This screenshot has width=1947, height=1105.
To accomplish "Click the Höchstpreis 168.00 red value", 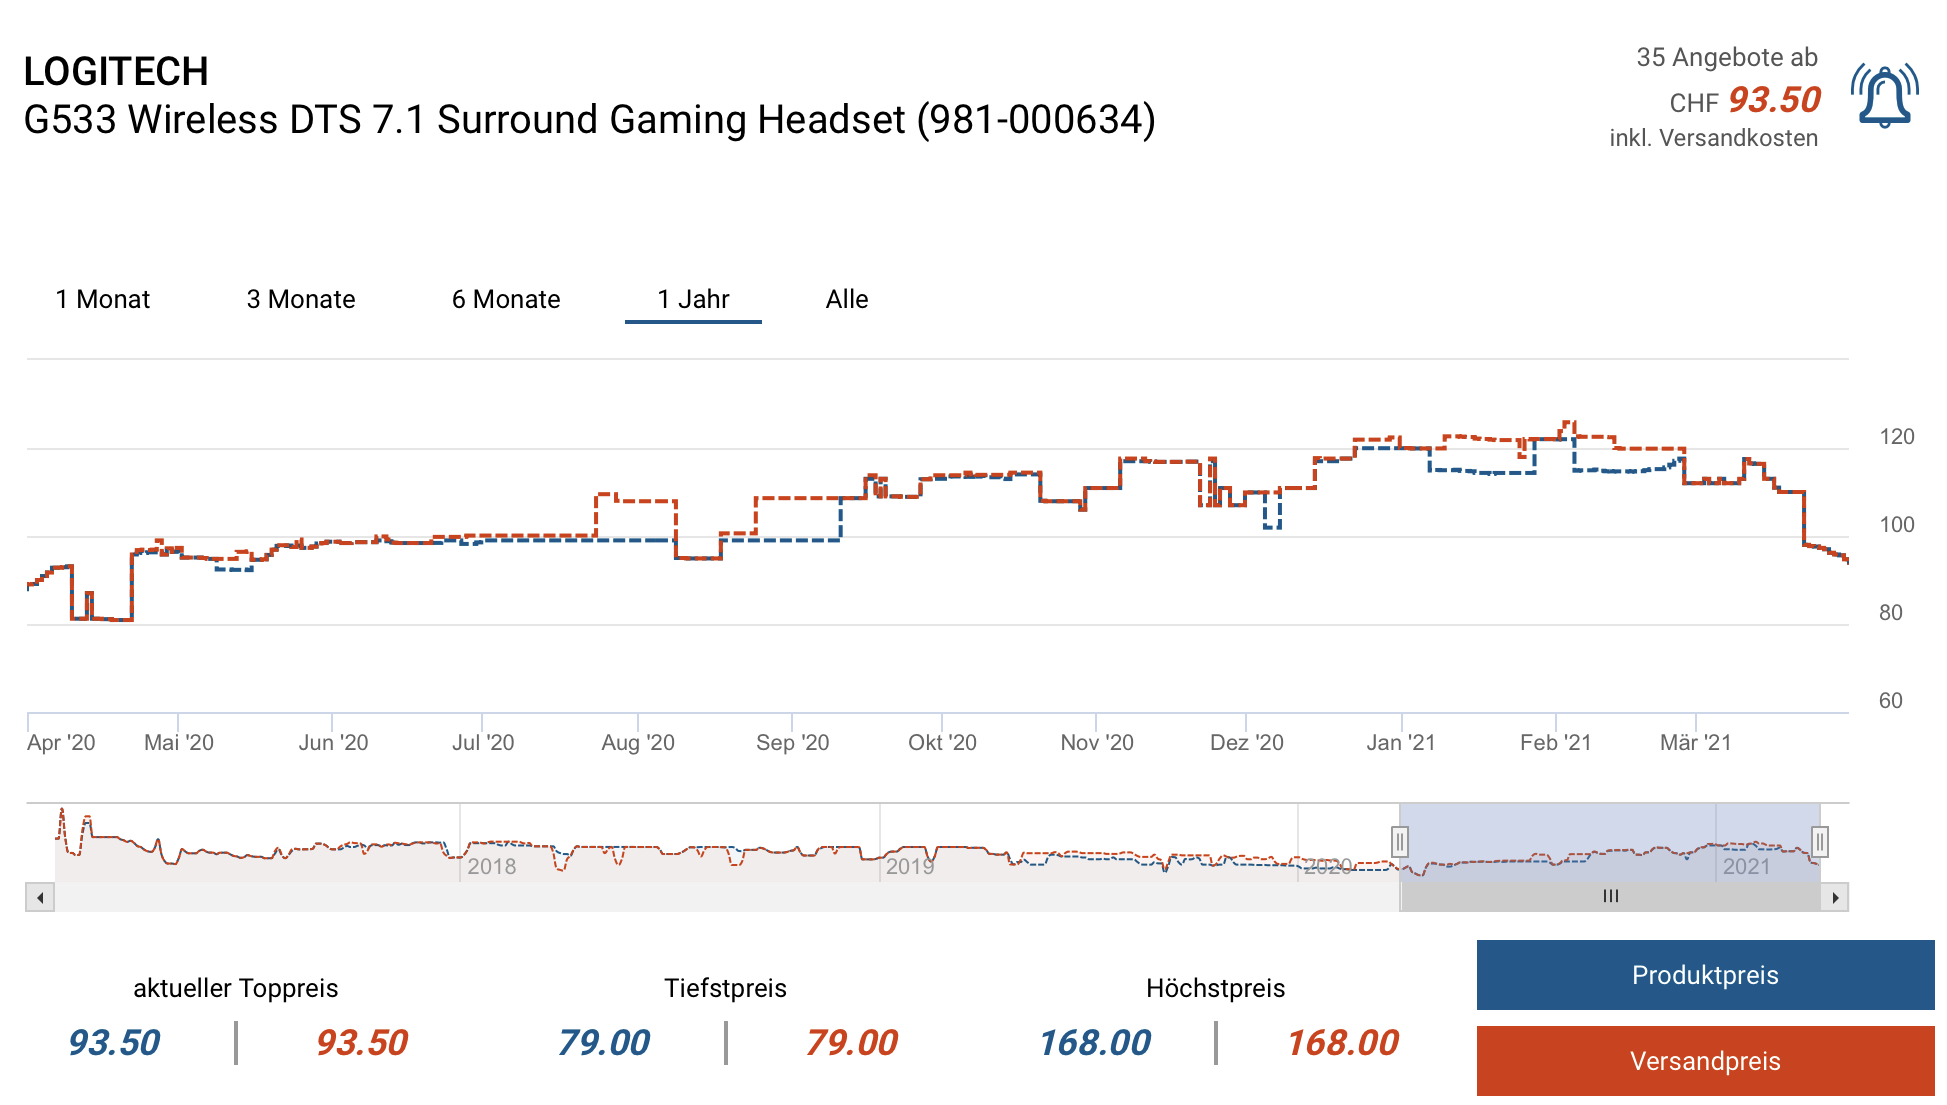I will click(1342, 1043).
